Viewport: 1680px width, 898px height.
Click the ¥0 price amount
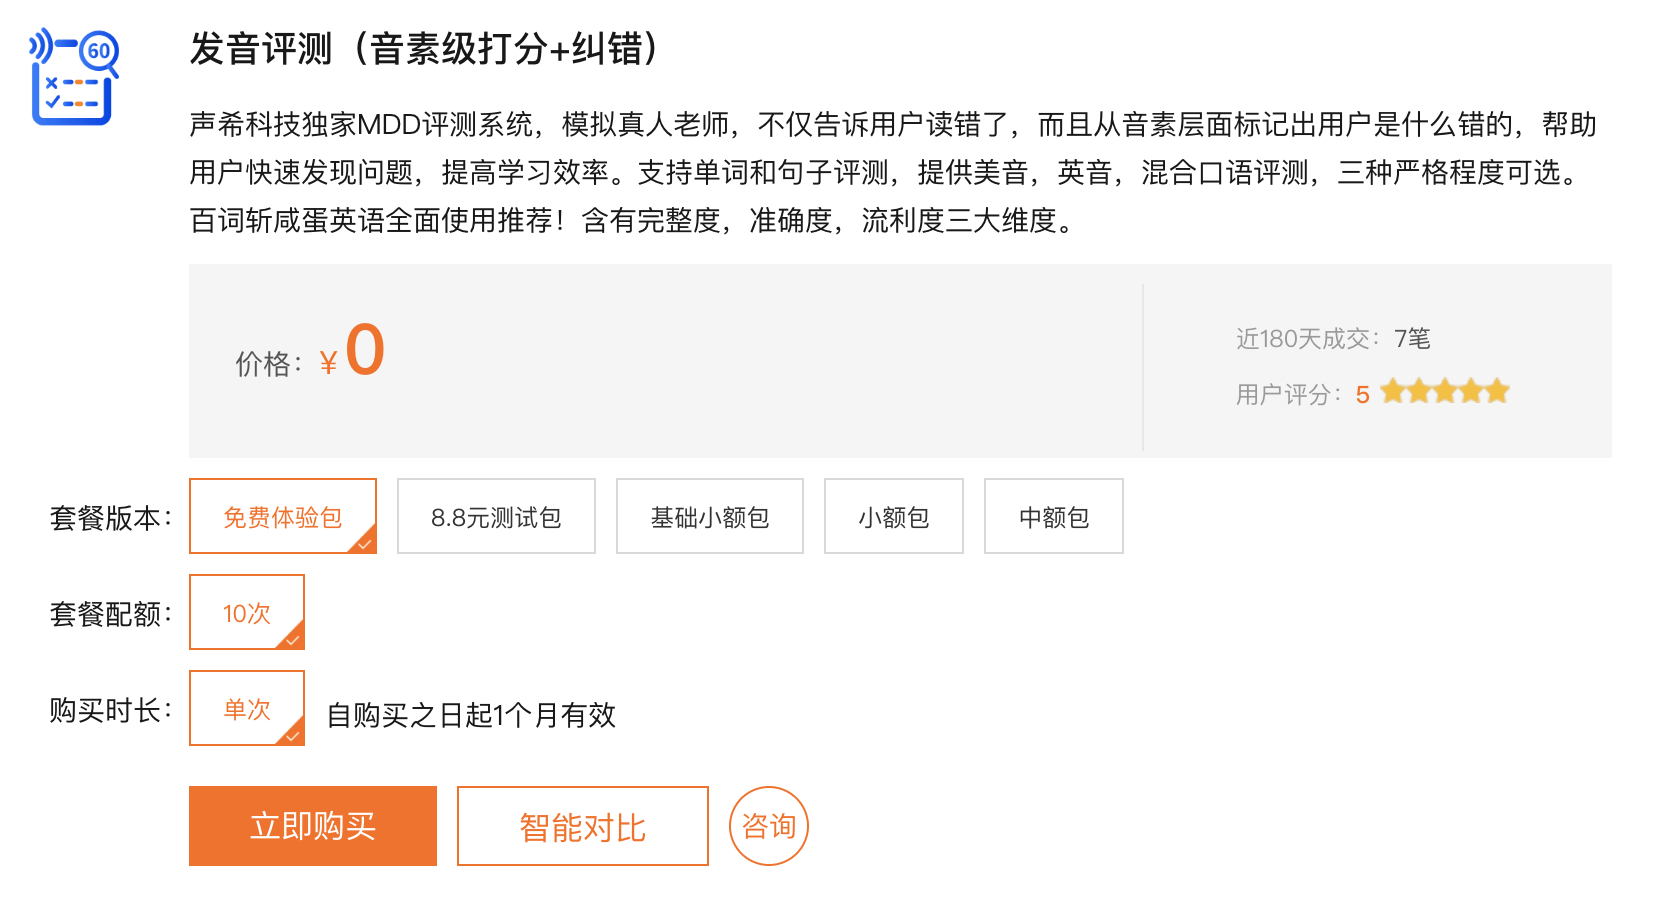click(364, 352)
